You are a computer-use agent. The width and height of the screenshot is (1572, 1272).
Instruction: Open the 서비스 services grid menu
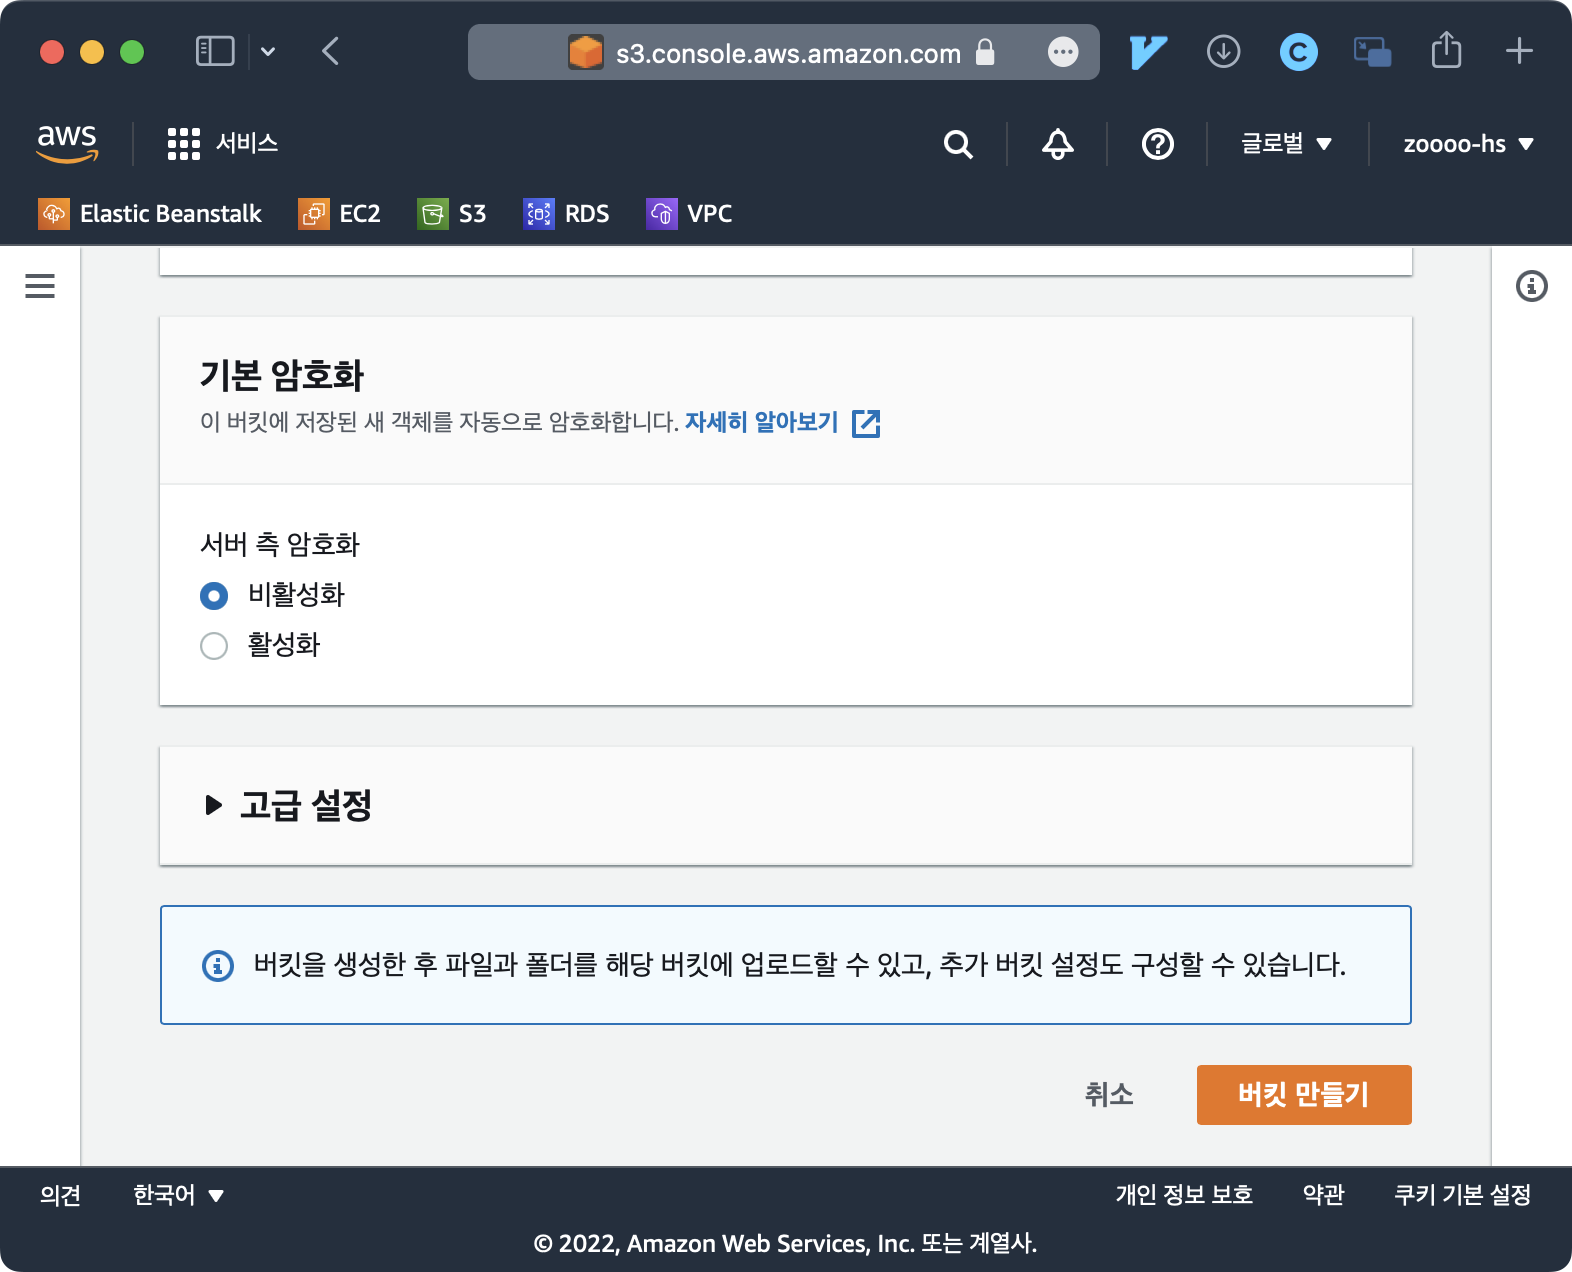tap(222, 143)
